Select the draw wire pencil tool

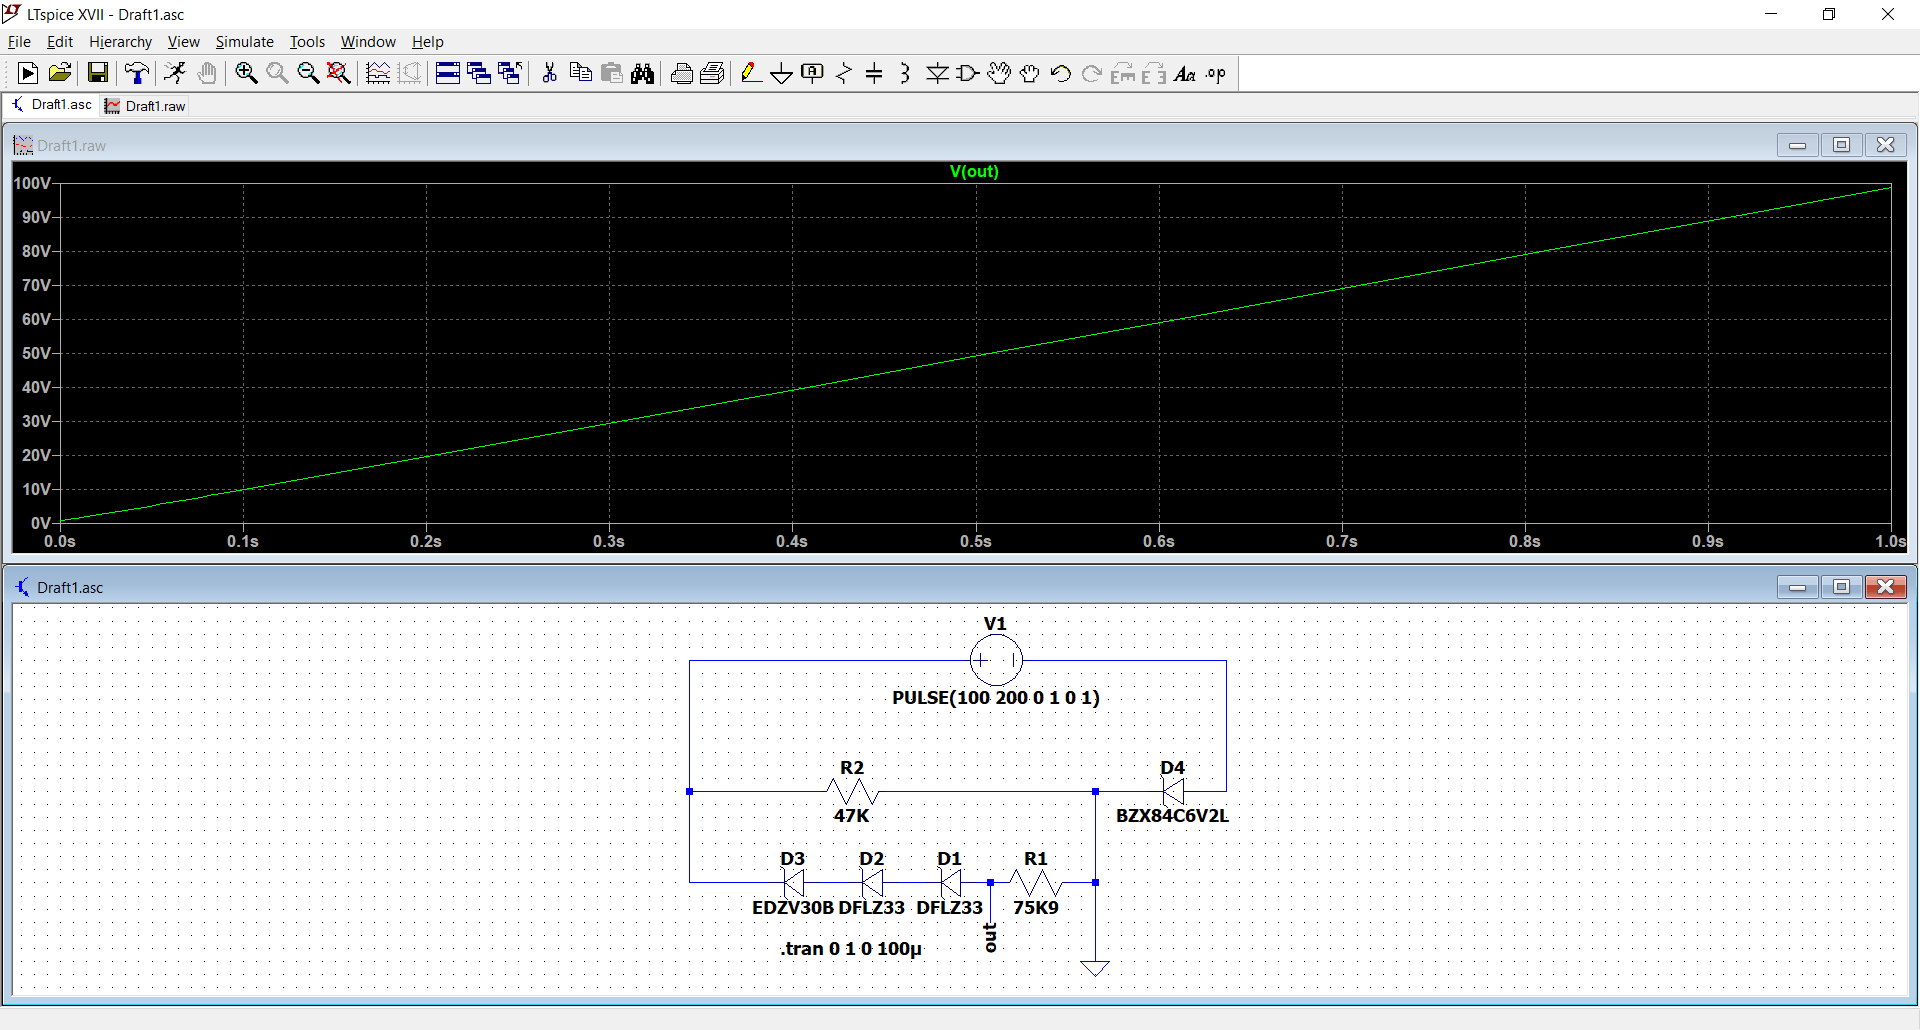click(751, 73)
